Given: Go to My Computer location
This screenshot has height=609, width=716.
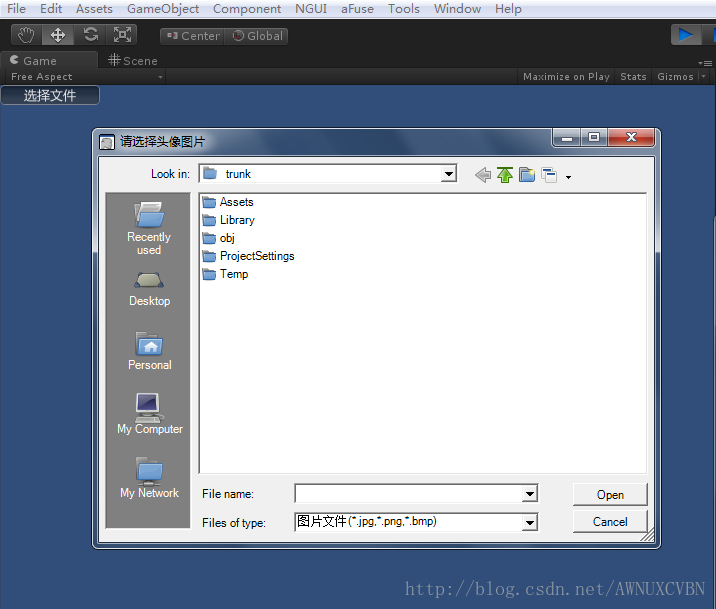Looking at the screenshot, I should [x=150, y=414].
